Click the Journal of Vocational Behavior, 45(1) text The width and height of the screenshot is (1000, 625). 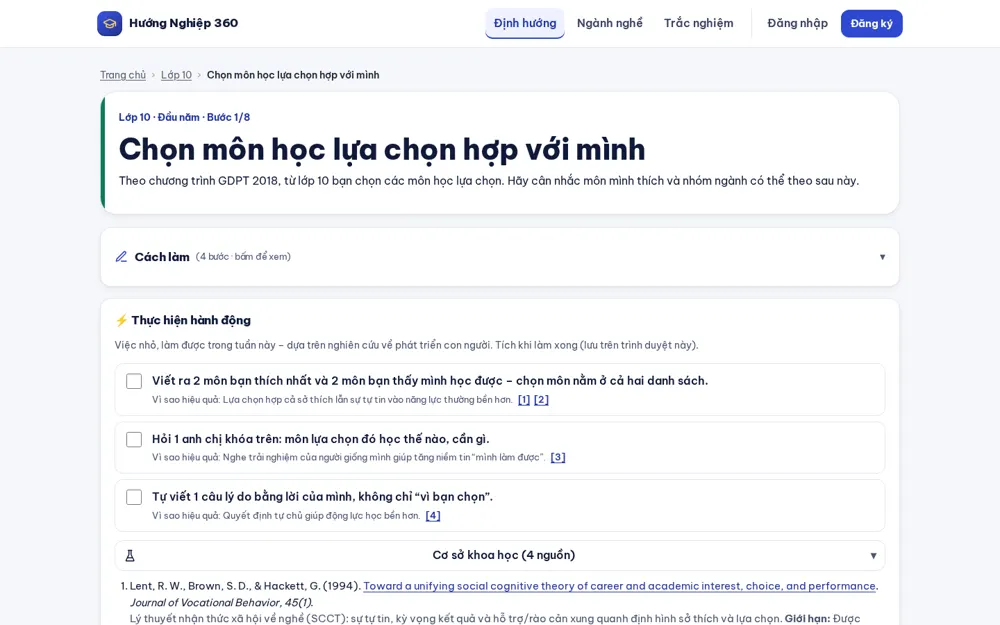[x=221, y=603]
